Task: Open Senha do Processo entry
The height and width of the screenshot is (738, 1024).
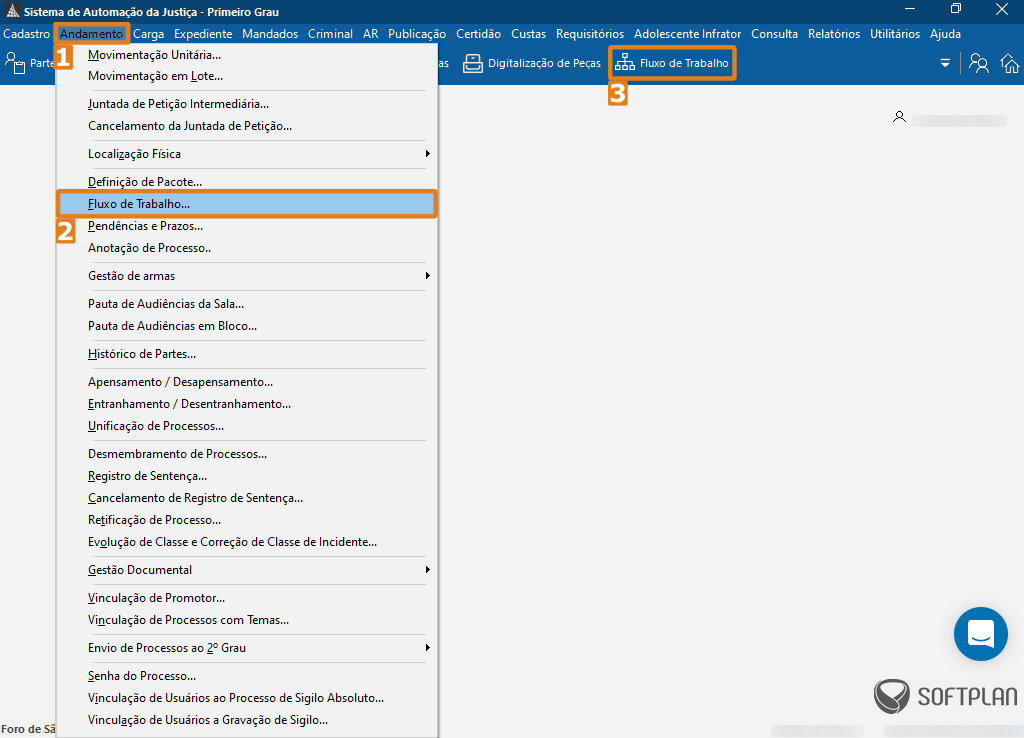Action: coord(247,676)
